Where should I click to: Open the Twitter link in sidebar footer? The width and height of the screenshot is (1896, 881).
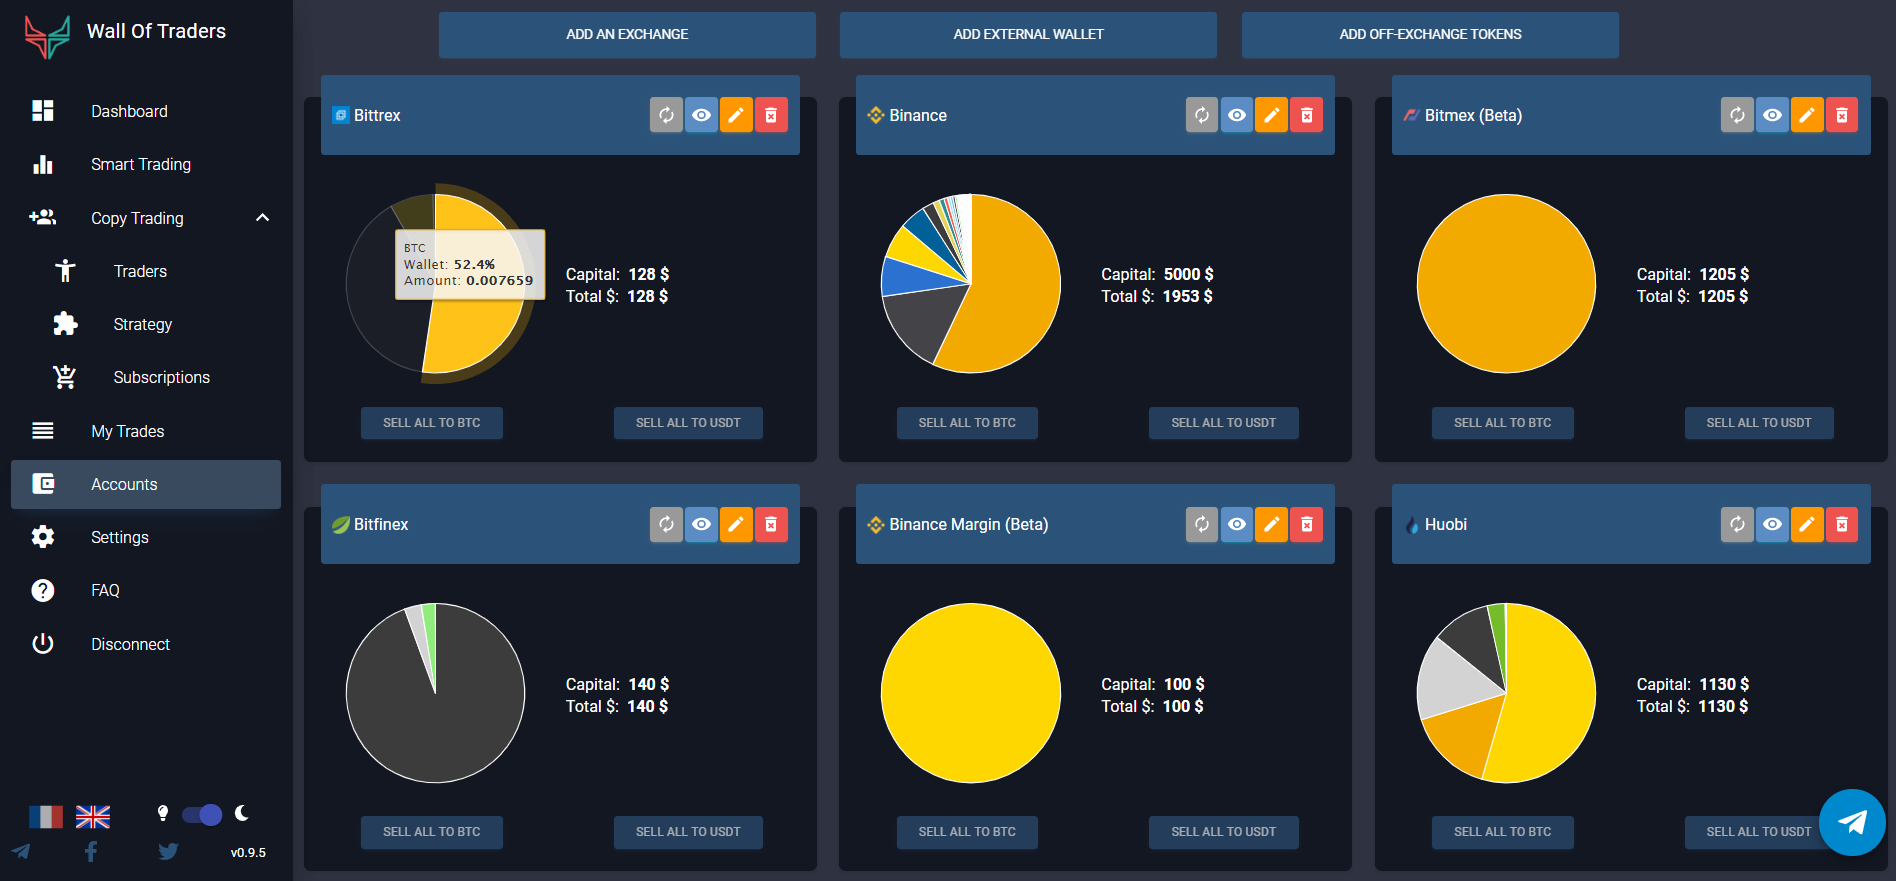[x=168, y=852]
